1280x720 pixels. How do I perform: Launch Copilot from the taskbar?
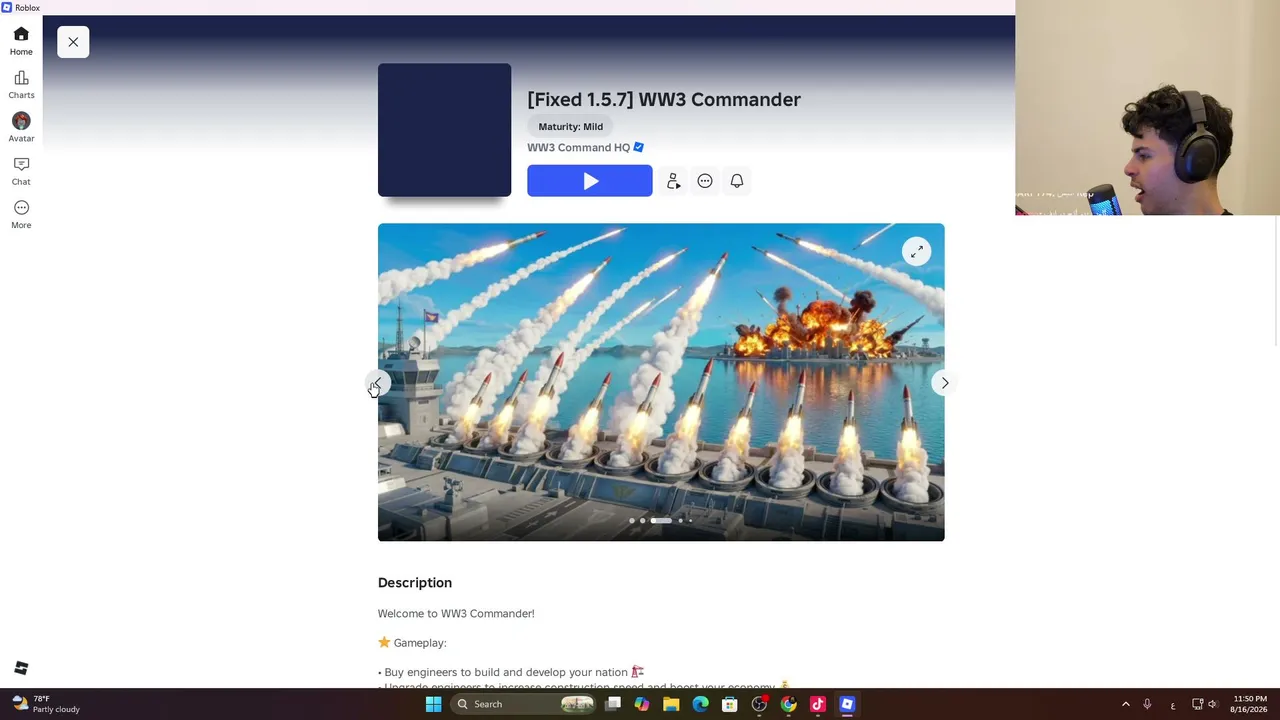coord(642,704)
